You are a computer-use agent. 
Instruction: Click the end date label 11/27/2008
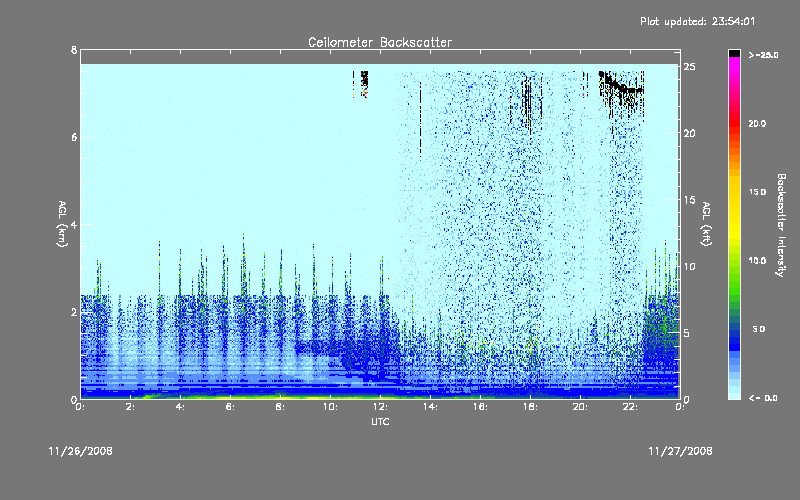coord(680,451)
